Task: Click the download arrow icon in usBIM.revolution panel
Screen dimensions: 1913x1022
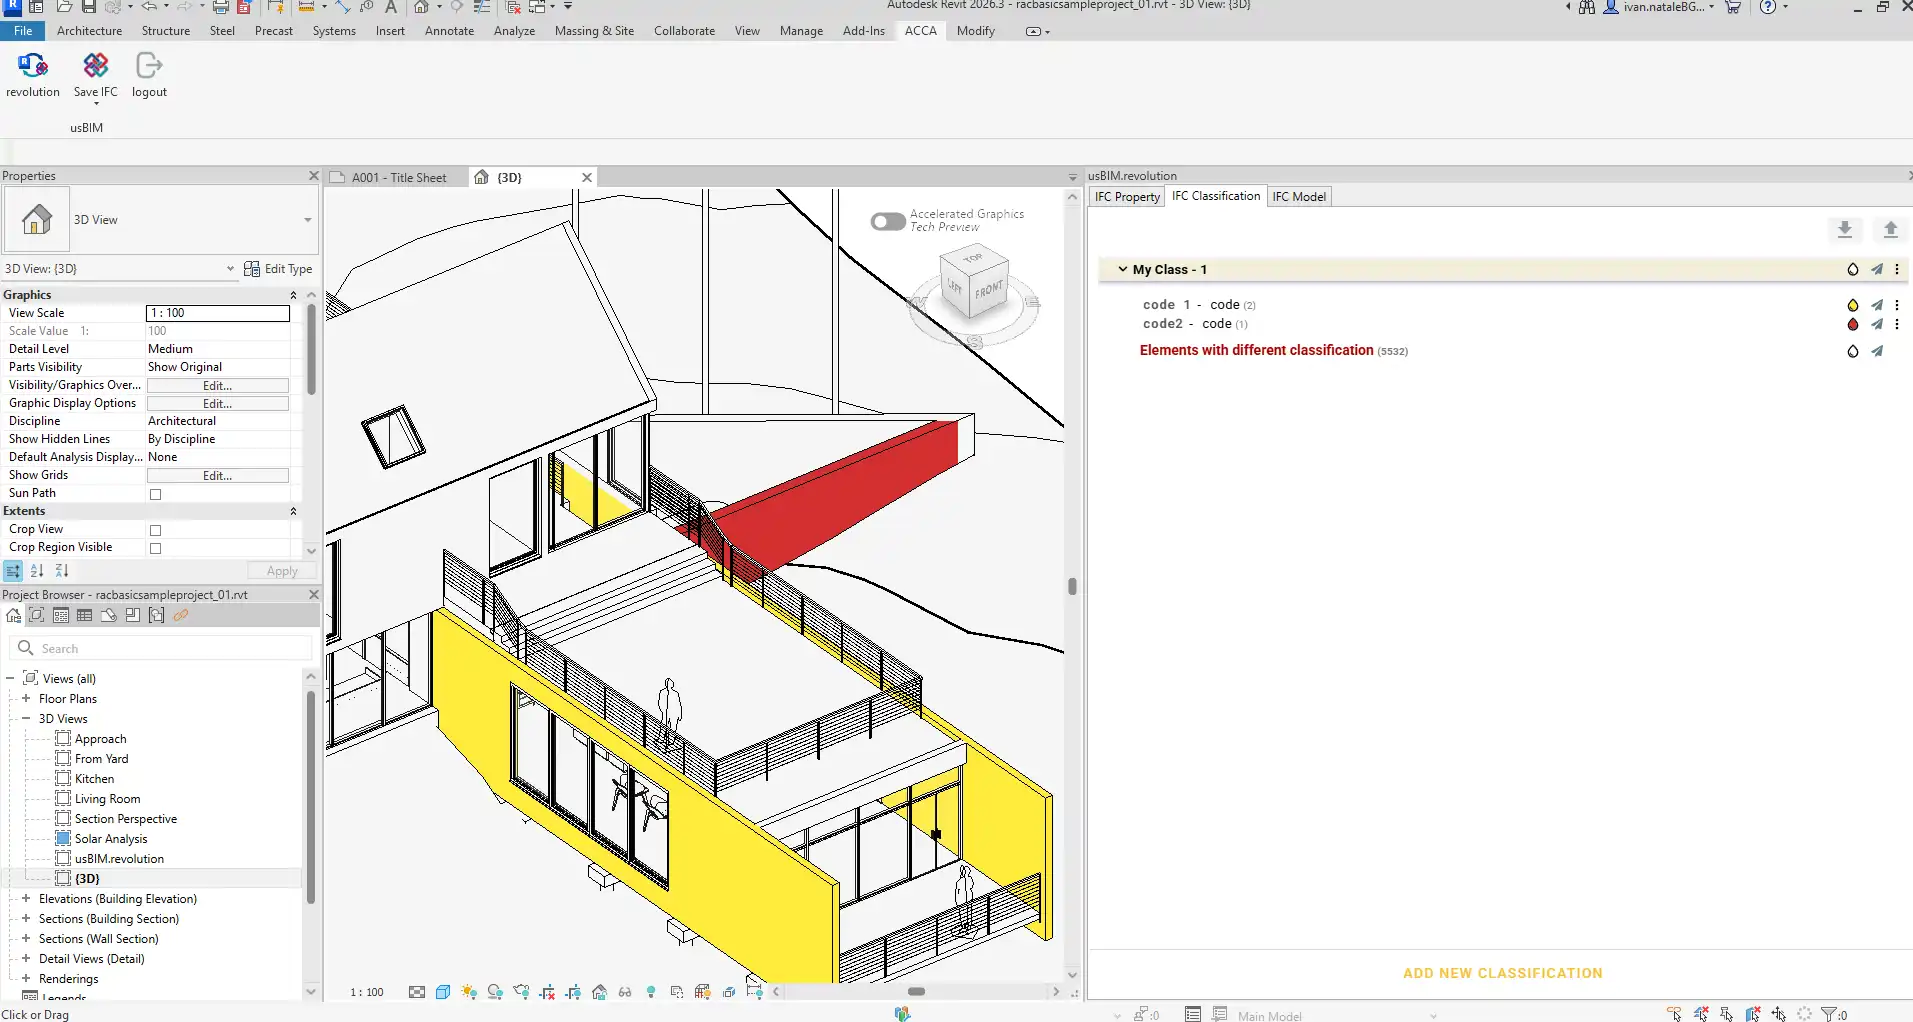Action: [1845, 229]
